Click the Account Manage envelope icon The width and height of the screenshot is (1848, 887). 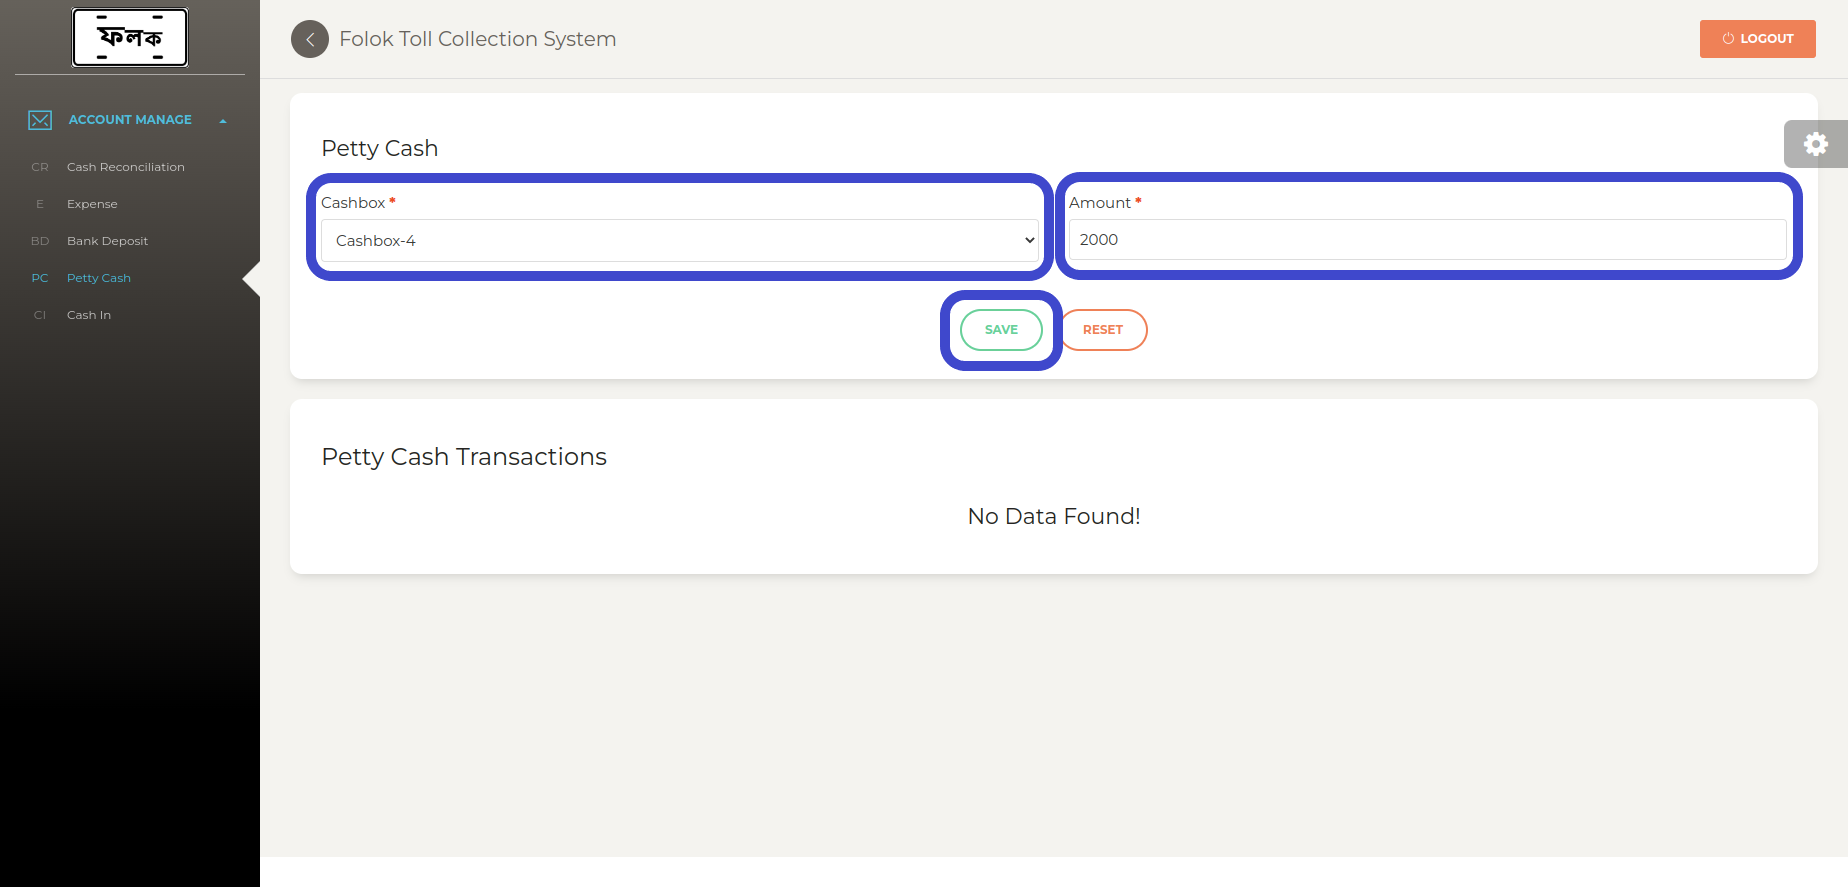tap(40, 120)
